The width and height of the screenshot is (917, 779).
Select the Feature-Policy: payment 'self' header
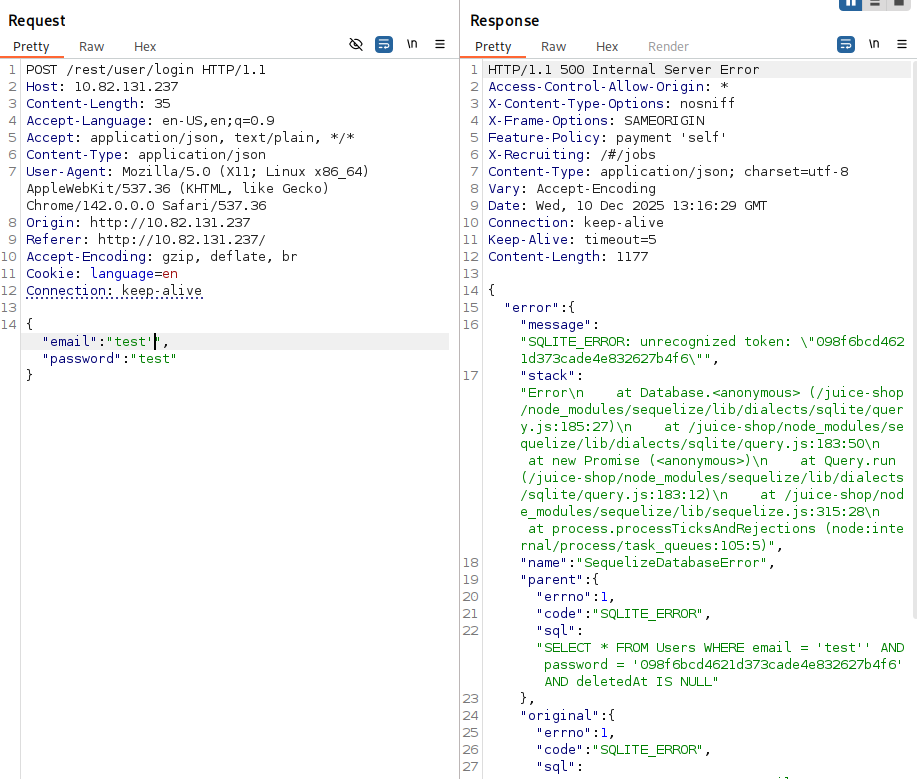coord(607,137)
